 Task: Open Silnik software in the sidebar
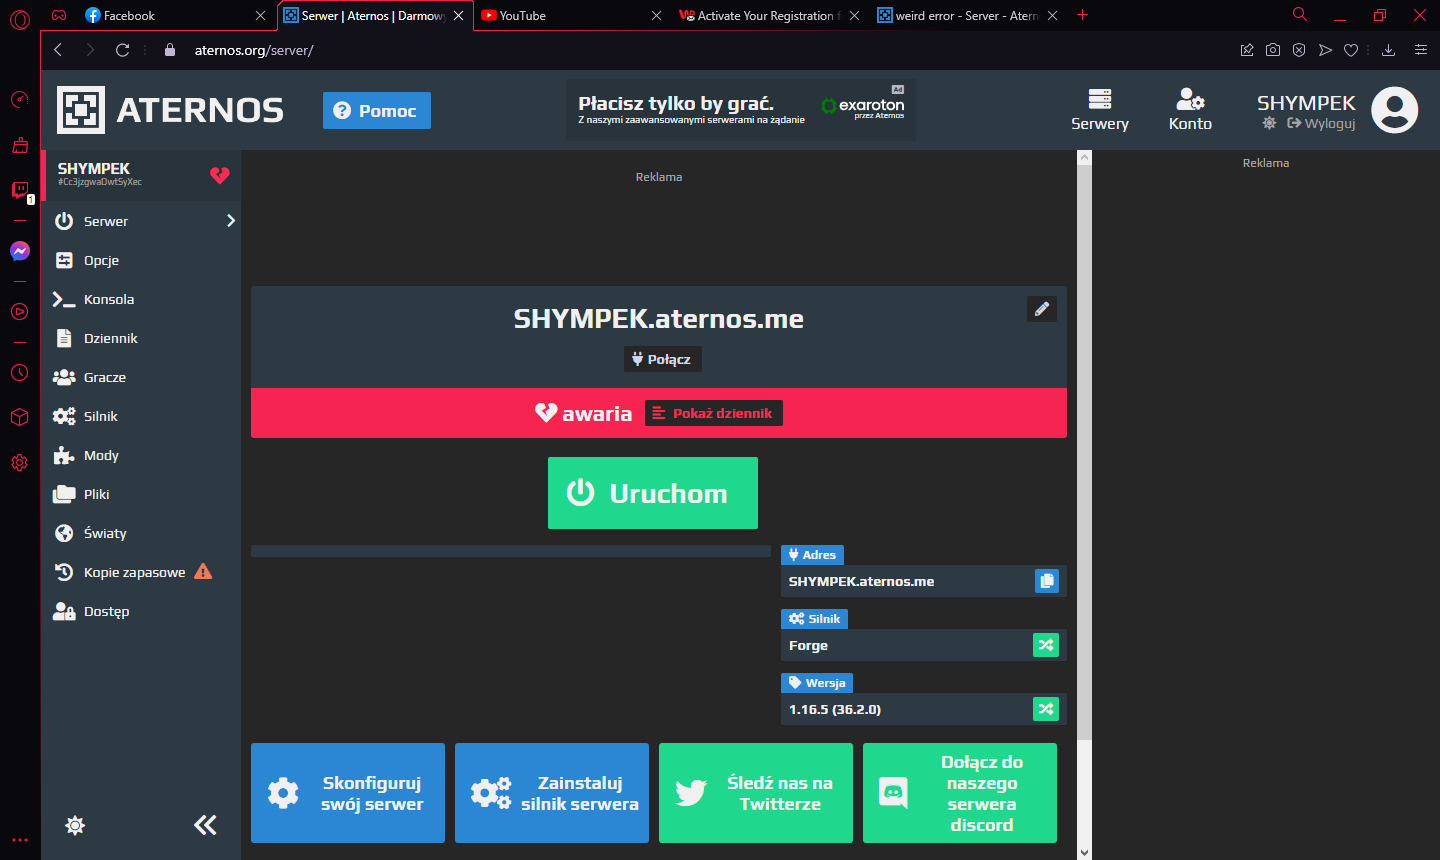click(141, 416)
